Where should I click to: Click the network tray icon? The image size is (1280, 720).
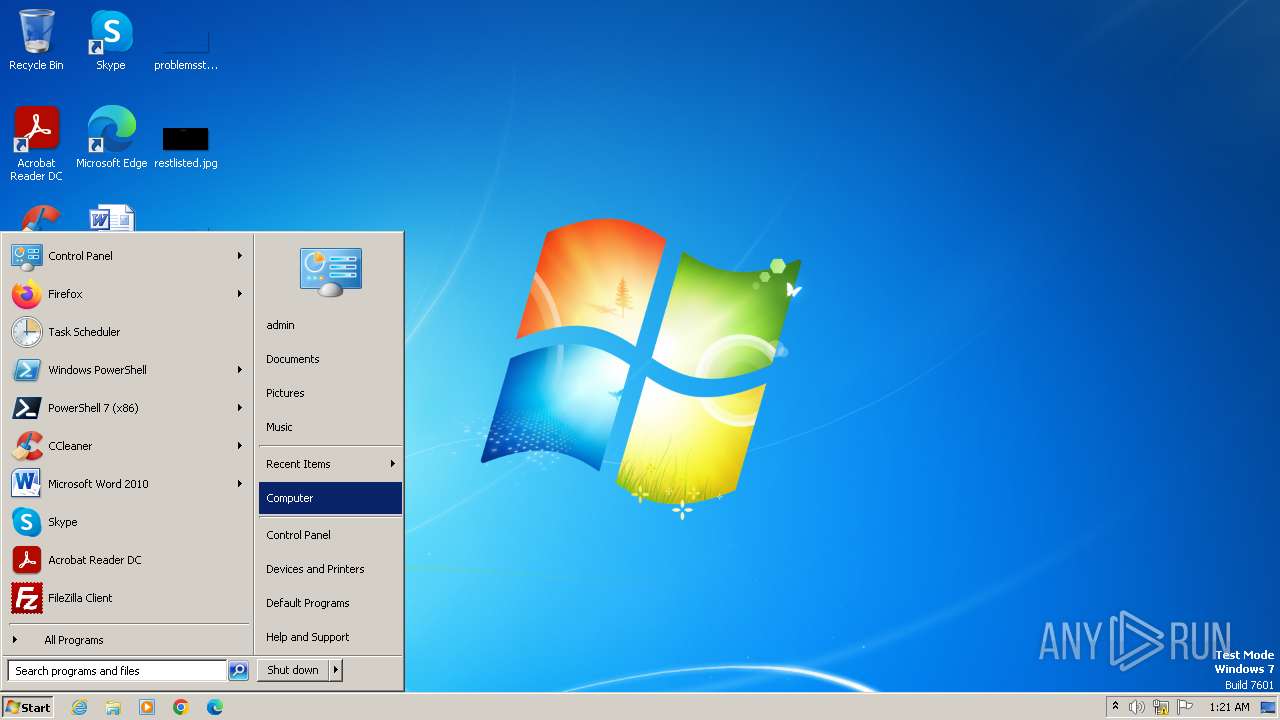pos(1161,707)
